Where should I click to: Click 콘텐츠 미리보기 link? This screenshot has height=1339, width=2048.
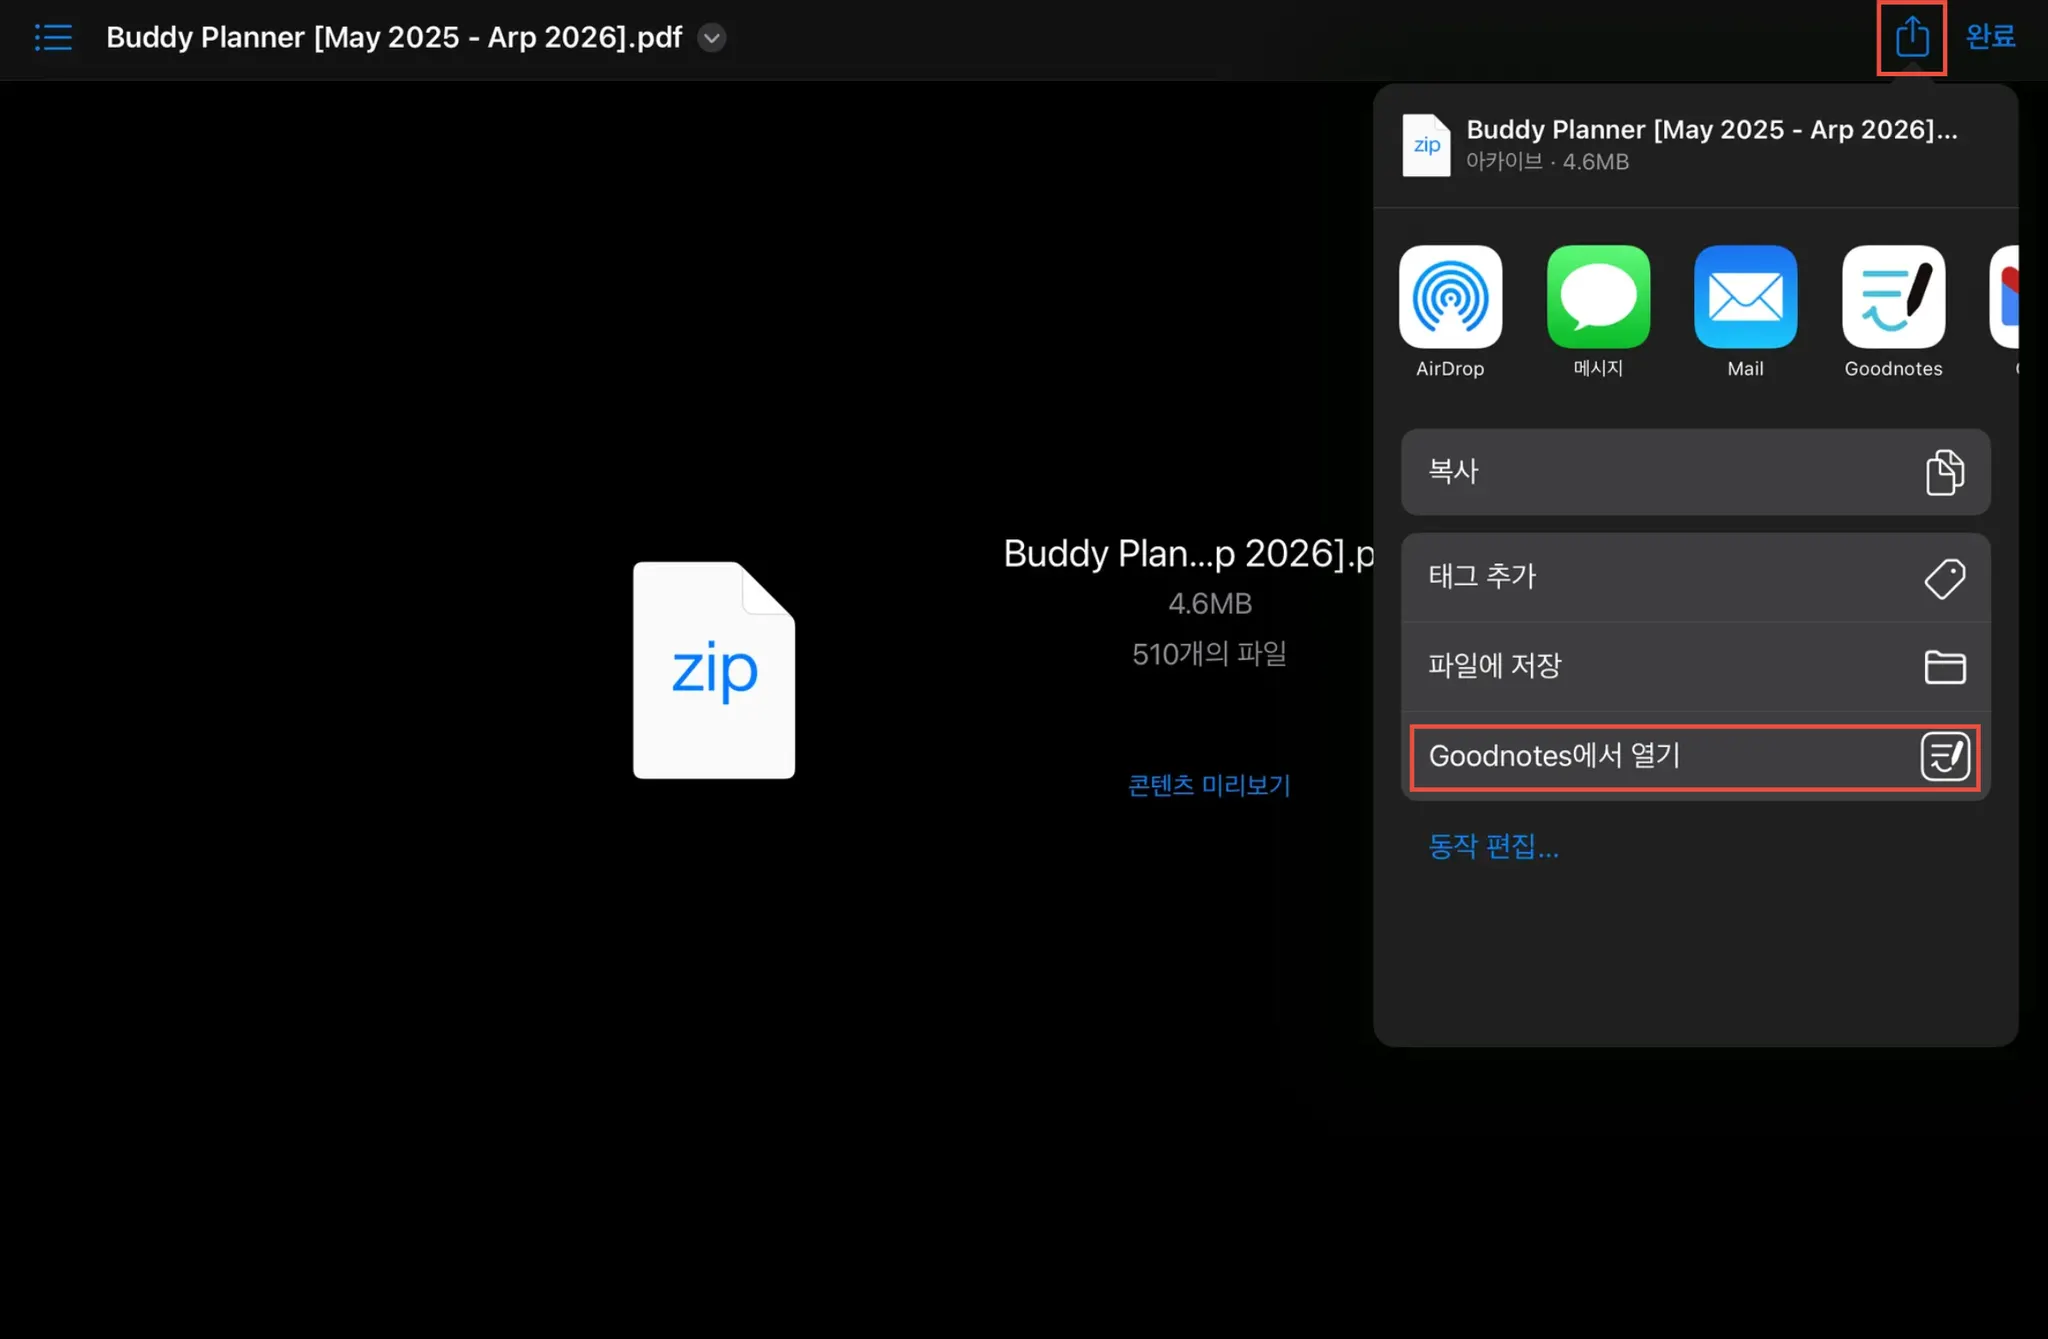[1209, 786]
